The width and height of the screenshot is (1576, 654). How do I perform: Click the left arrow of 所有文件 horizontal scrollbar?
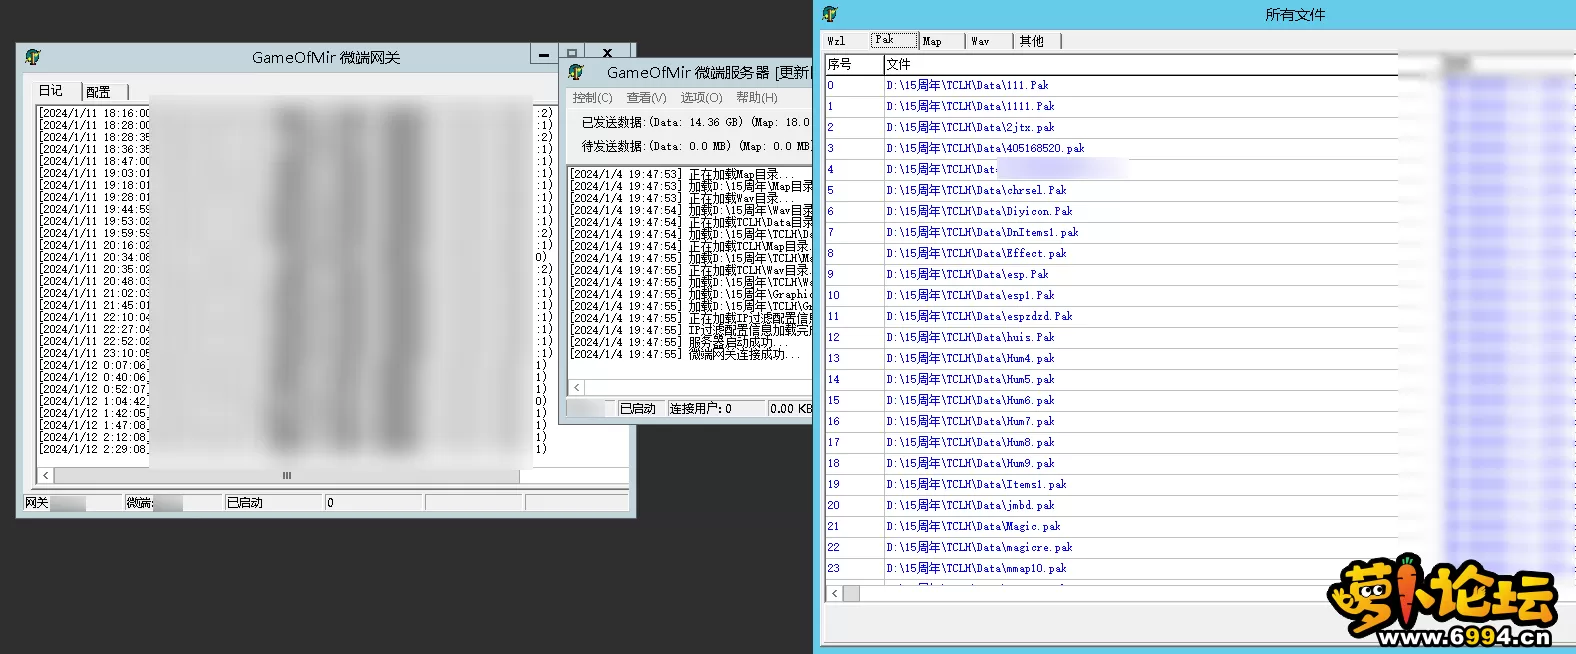[834, 593]
